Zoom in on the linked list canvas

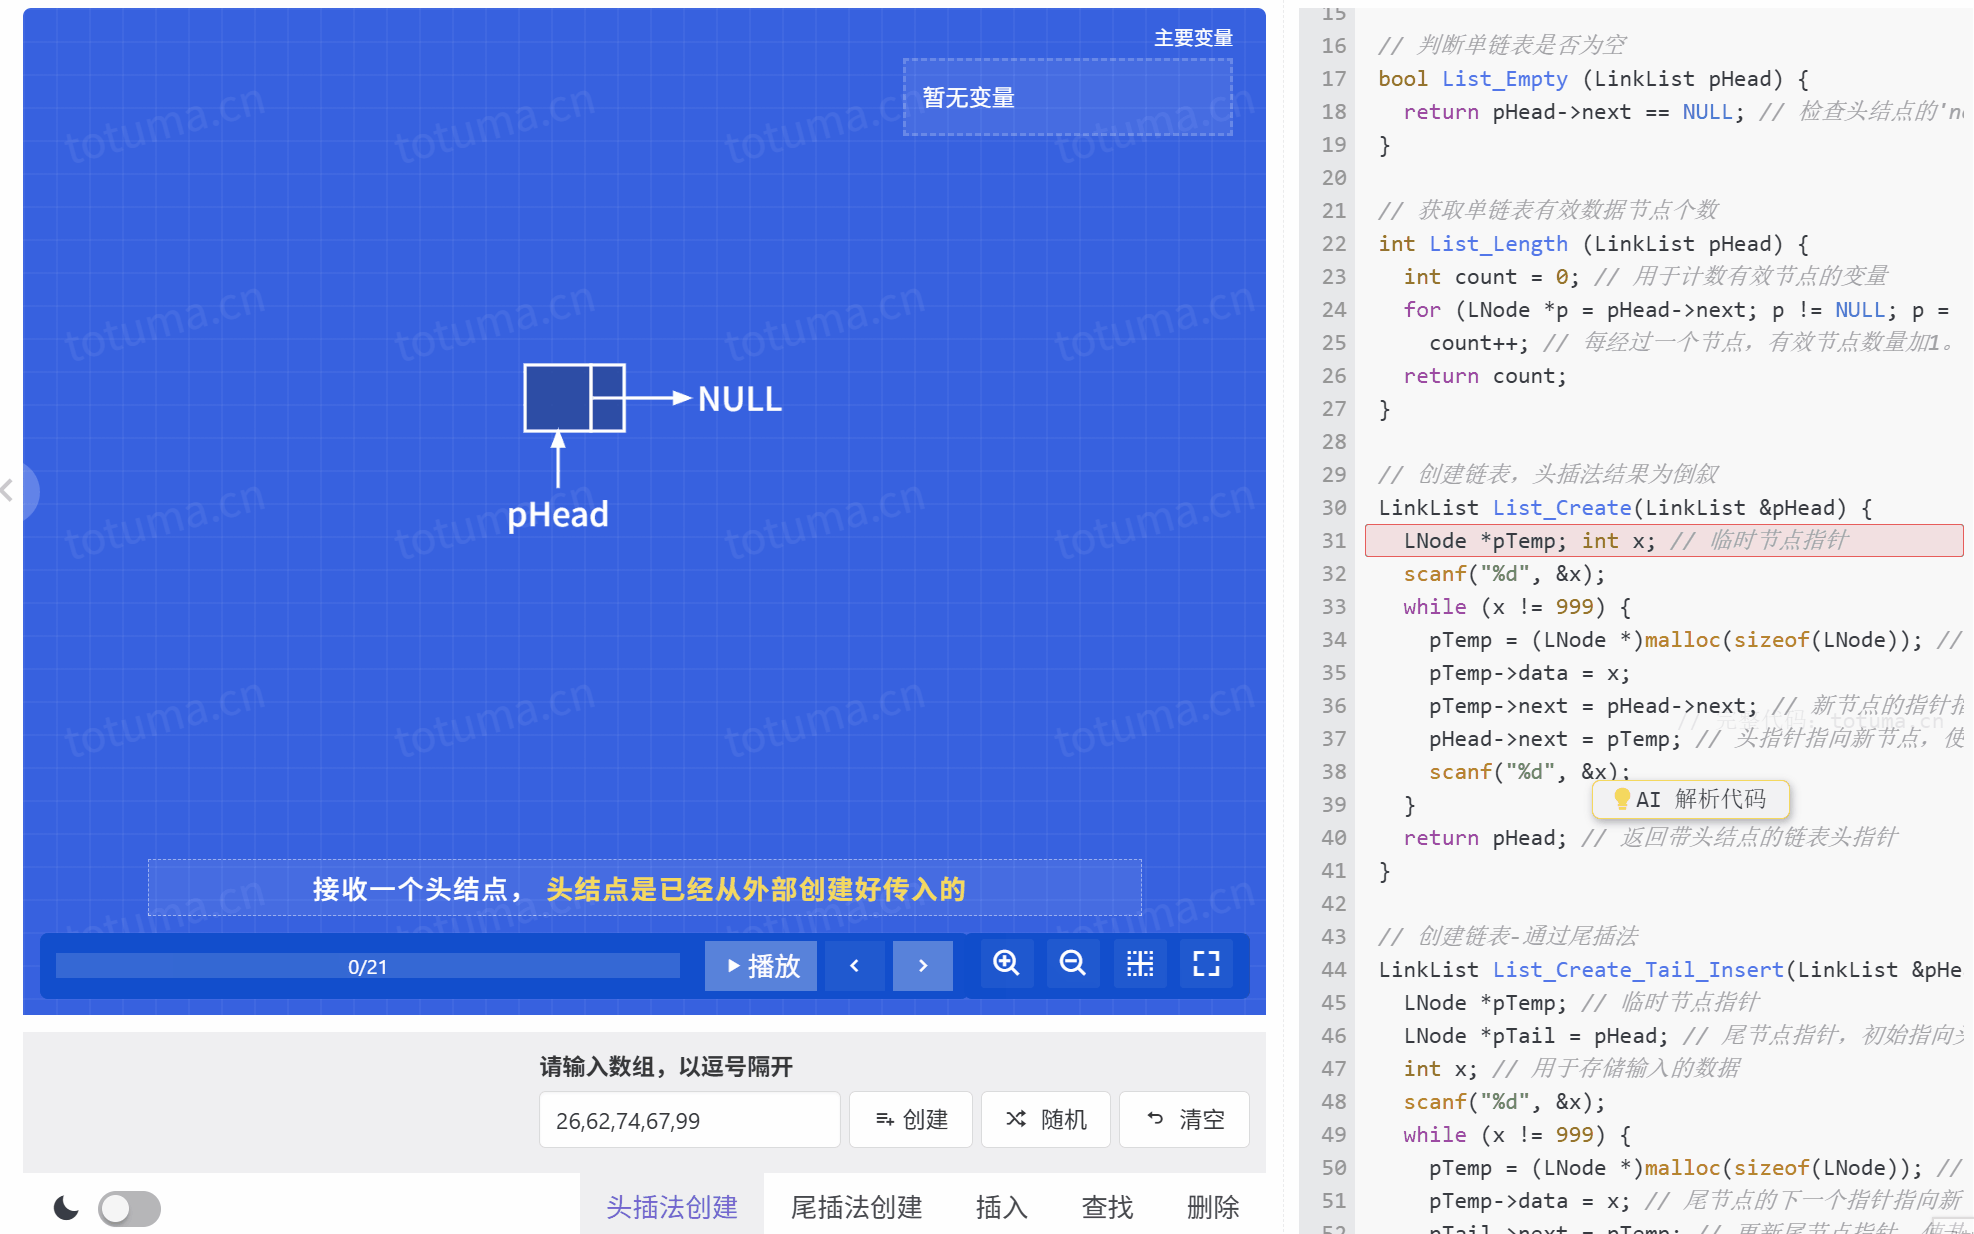tap(1006, 964)
